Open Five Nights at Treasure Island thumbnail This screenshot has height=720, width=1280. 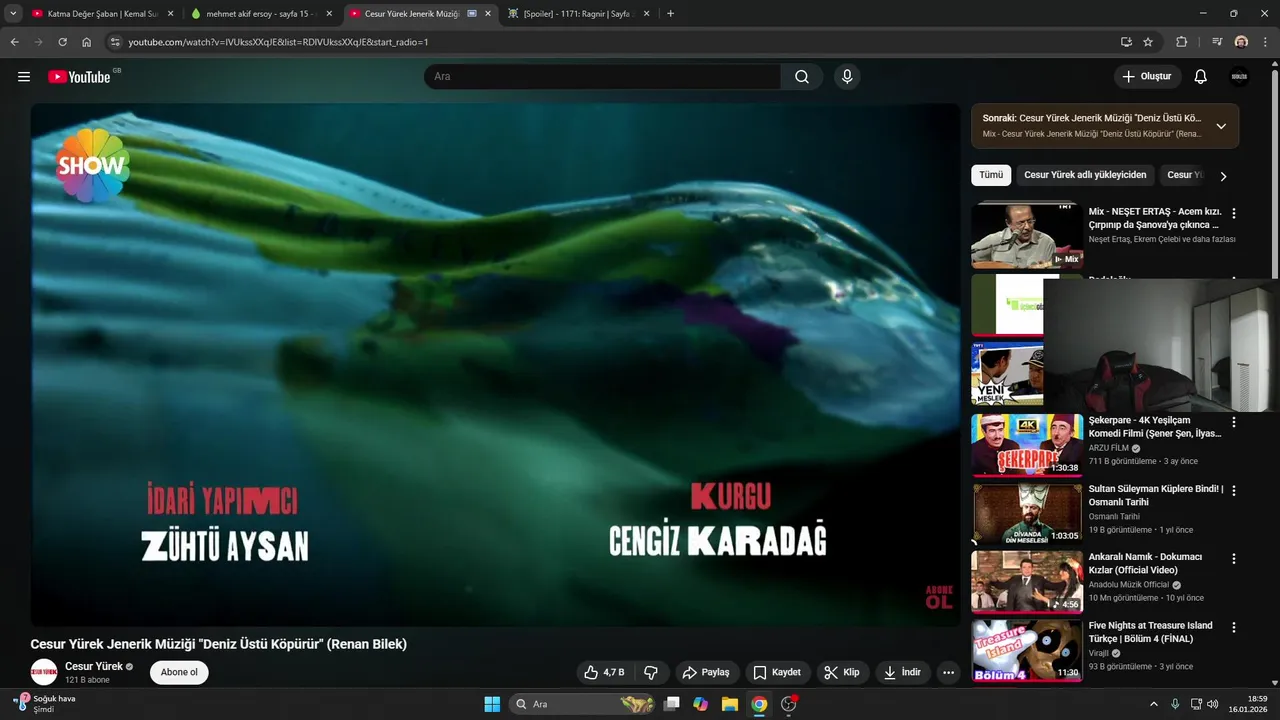coord(1027,650)
